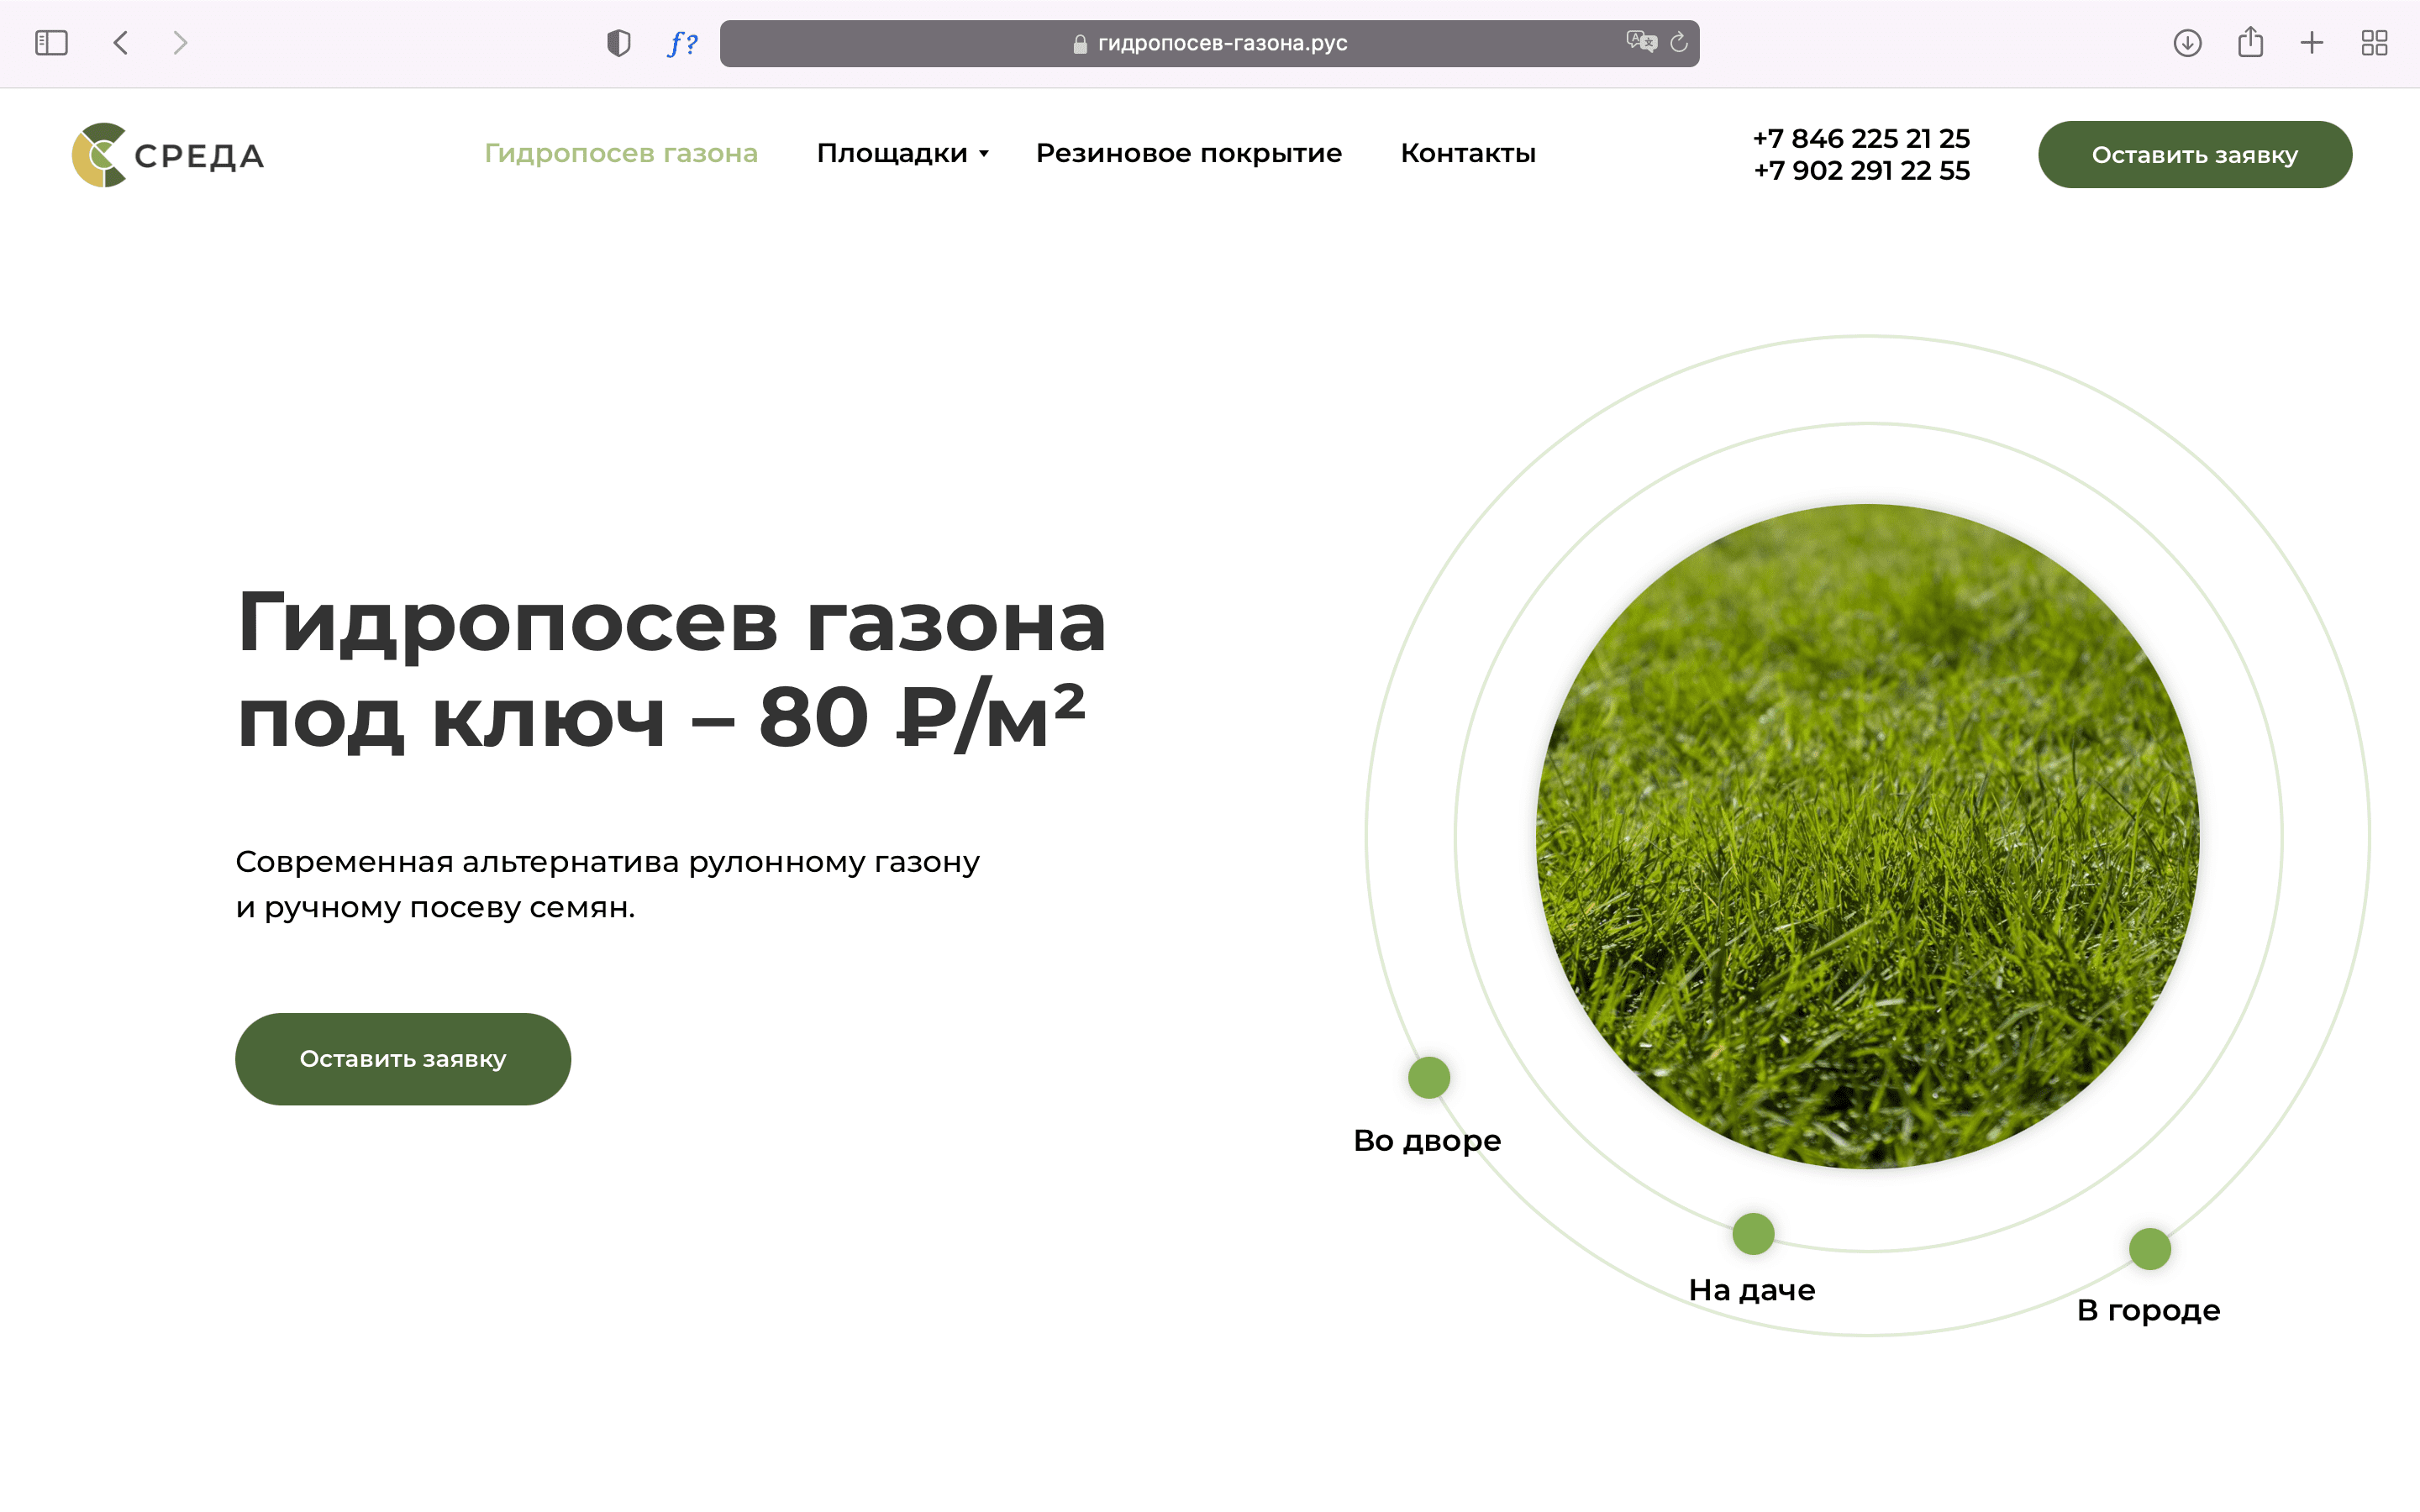Click the translate page icon
This screenshot has width=2420, height=1512.
[1640, 42]
